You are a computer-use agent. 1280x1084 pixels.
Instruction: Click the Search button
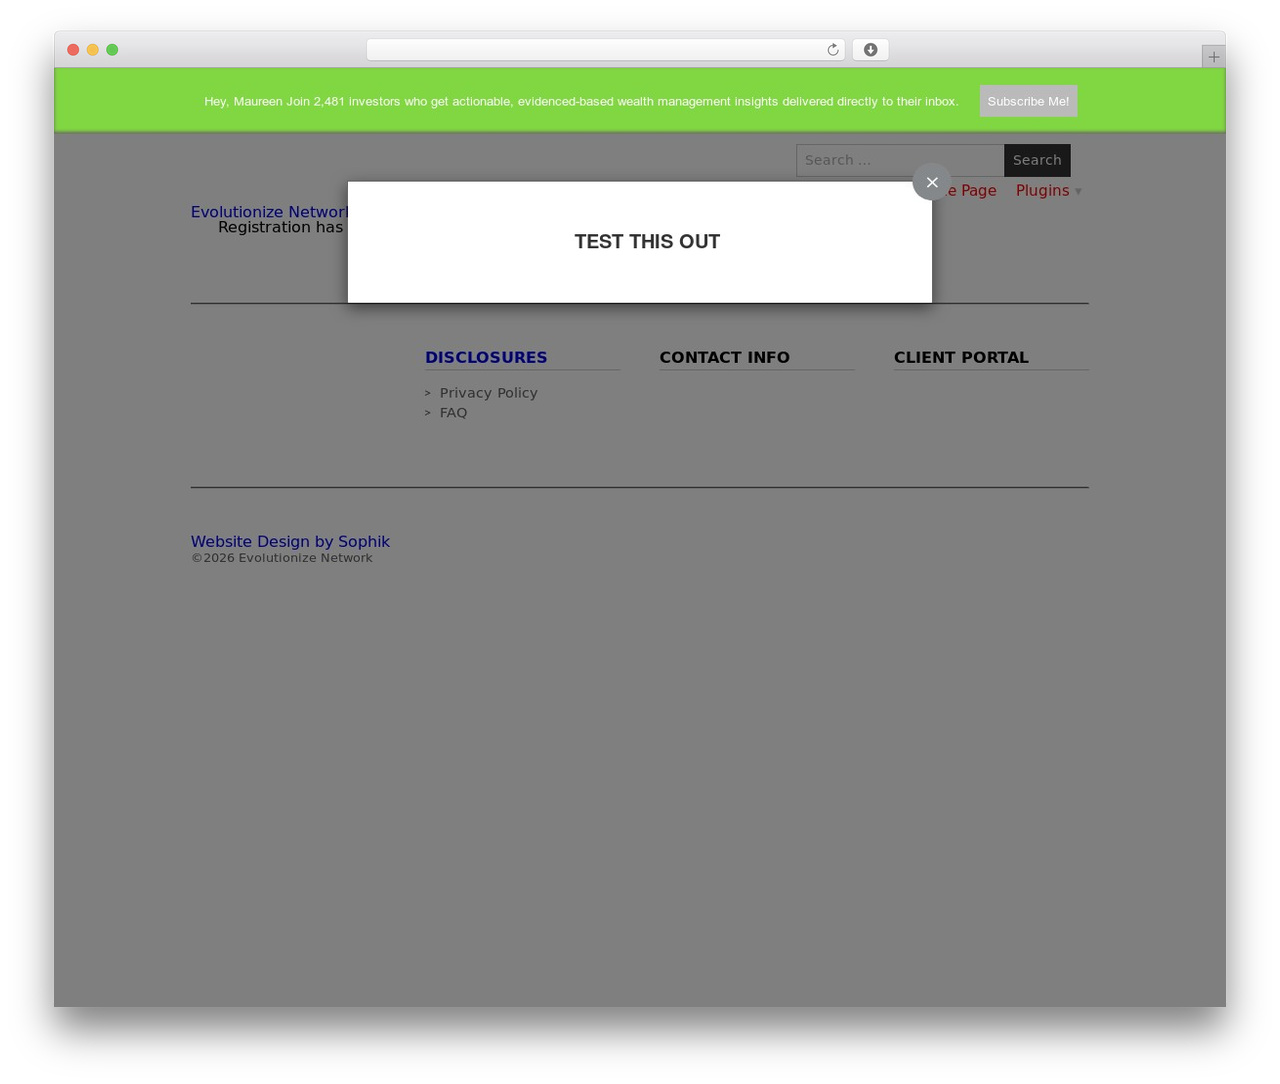point(1037,160)
